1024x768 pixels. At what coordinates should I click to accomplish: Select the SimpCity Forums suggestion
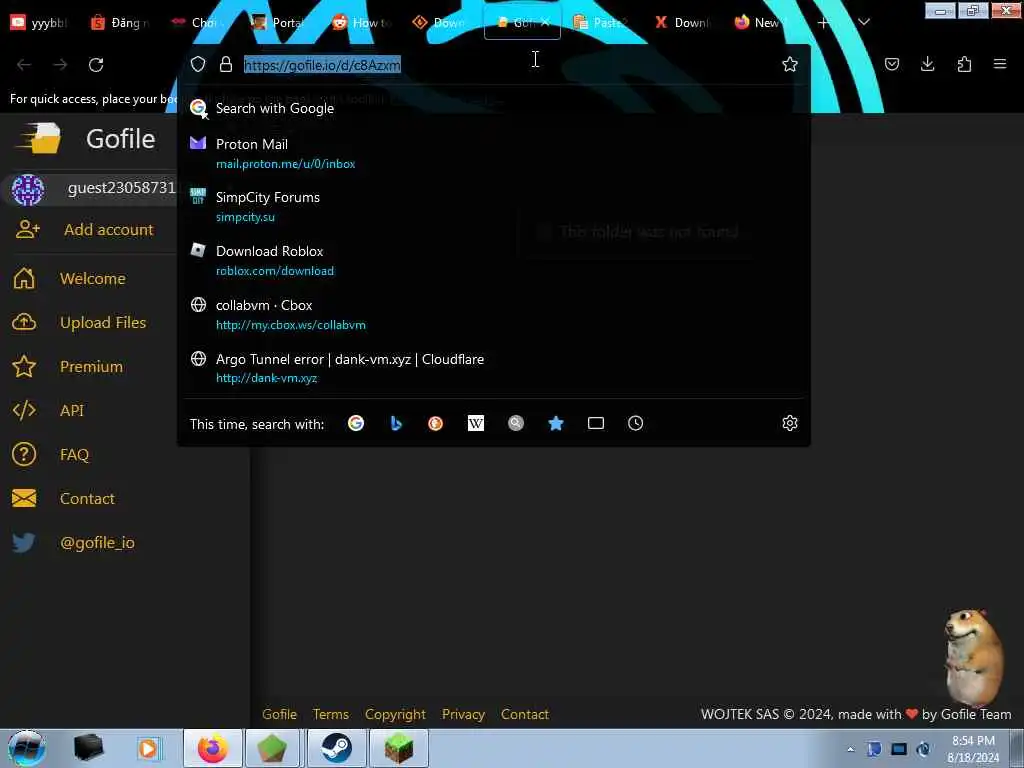pos(494,206)
